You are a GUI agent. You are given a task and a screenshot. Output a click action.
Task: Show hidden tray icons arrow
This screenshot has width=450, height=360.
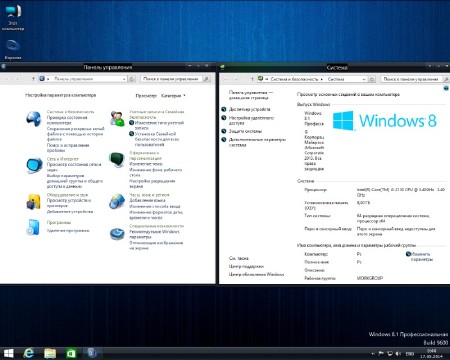(372, 354)
